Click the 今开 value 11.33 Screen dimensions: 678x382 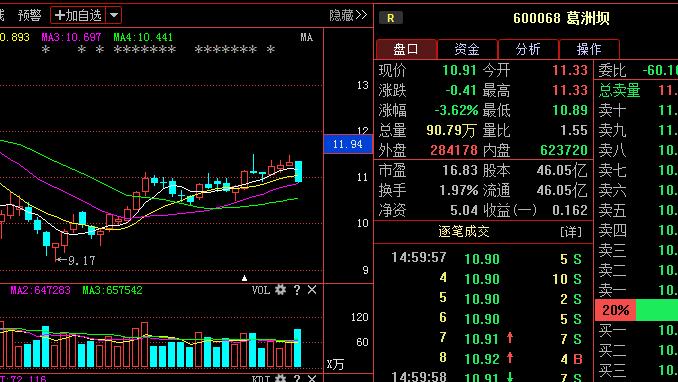[570, 70]
